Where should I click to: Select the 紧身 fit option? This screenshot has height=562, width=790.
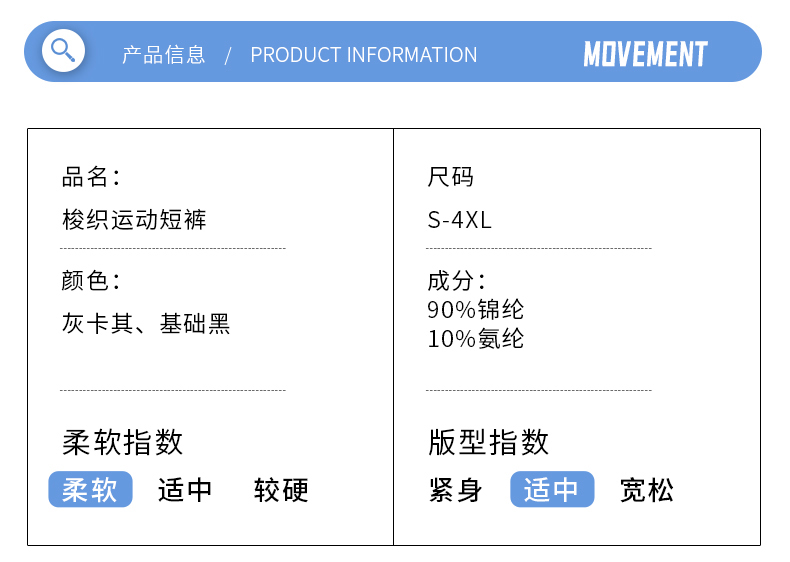[x=456, y=490]
